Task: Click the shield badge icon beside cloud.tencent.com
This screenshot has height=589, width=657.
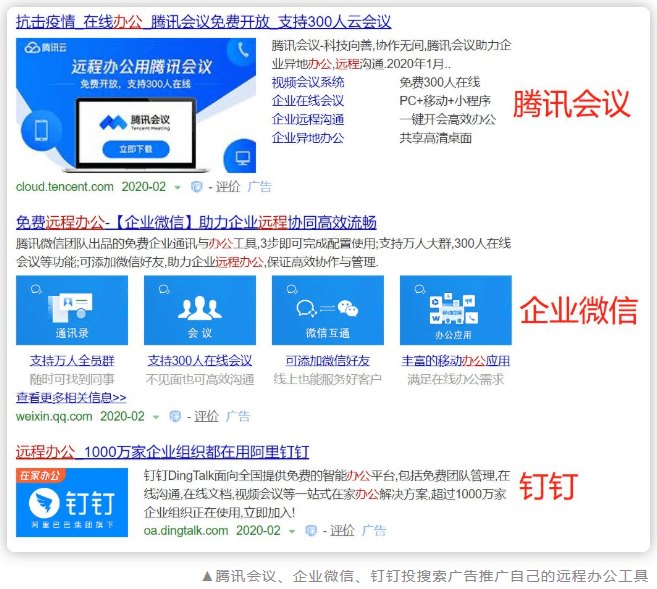Action: 197,187
